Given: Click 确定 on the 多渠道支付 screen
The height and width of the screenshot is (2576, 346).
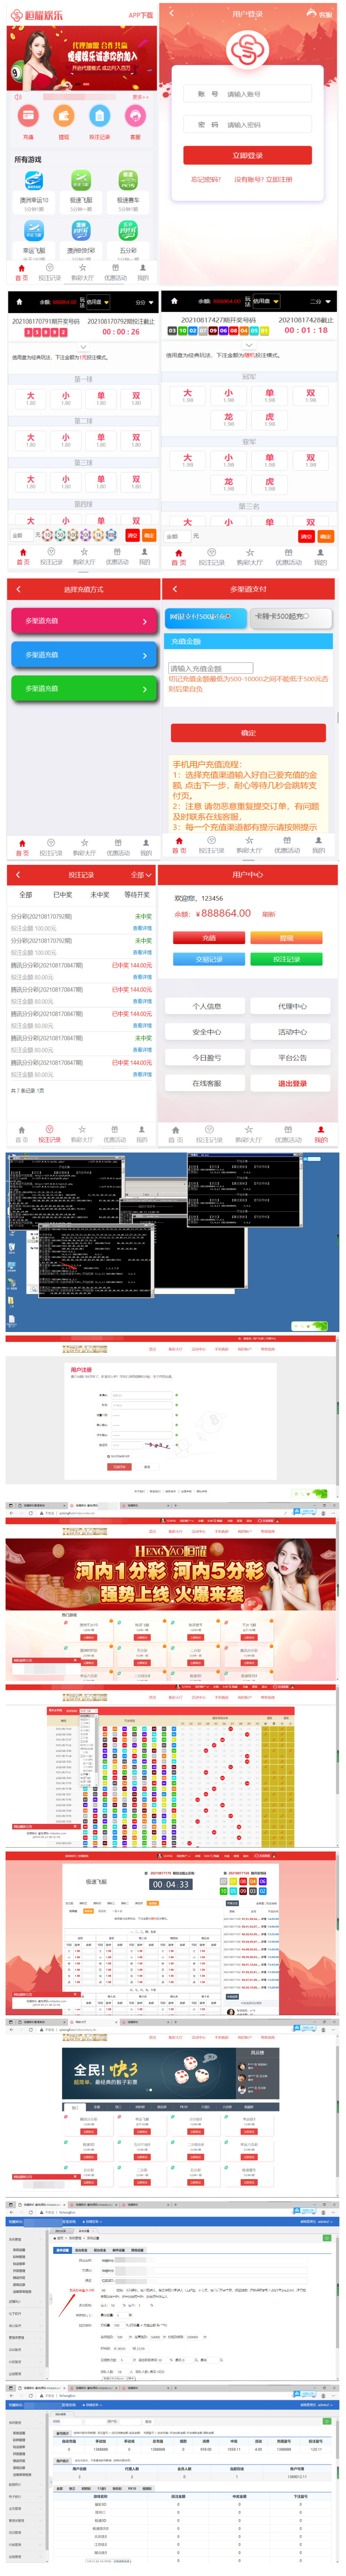Looking at the screenshot, I should tap(248, 733).
